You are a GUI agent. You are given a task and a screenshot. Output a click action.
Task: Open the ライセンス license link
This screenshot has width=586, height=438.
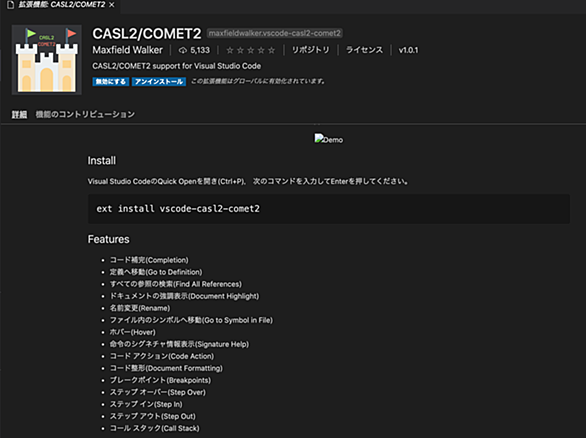364,50
